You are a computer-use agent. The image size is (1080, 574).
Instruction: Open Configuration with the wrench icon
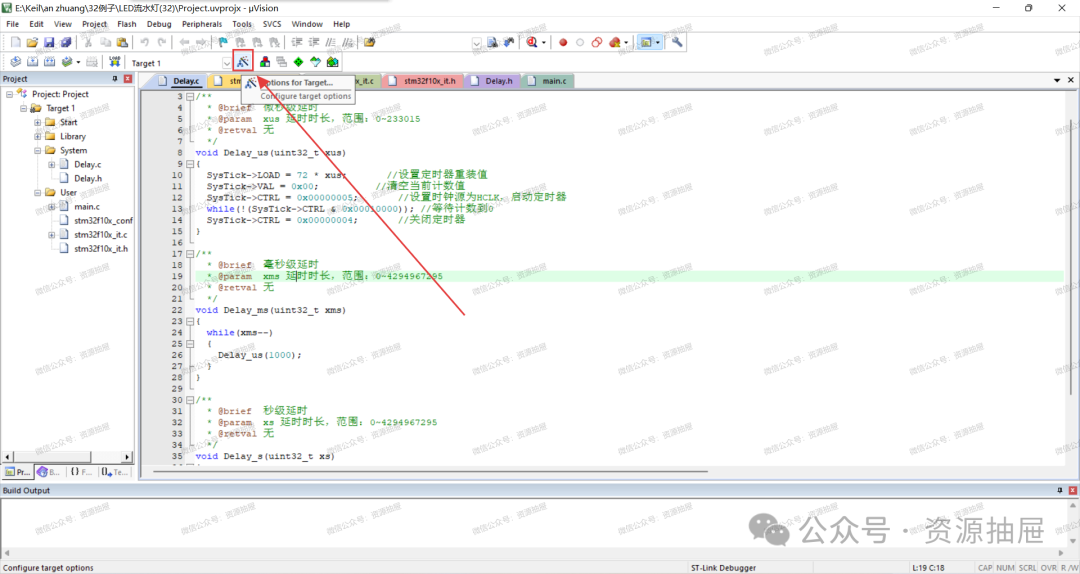pyautogui.click(x=677, y=43)
